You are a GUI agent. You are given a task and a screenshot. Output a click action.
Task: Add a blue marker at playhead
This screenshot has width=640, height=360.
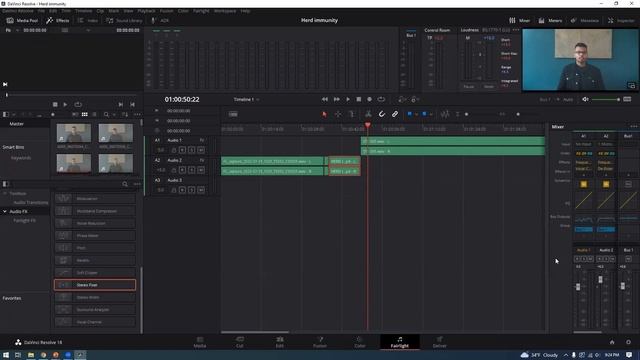(x=424, y=114)
